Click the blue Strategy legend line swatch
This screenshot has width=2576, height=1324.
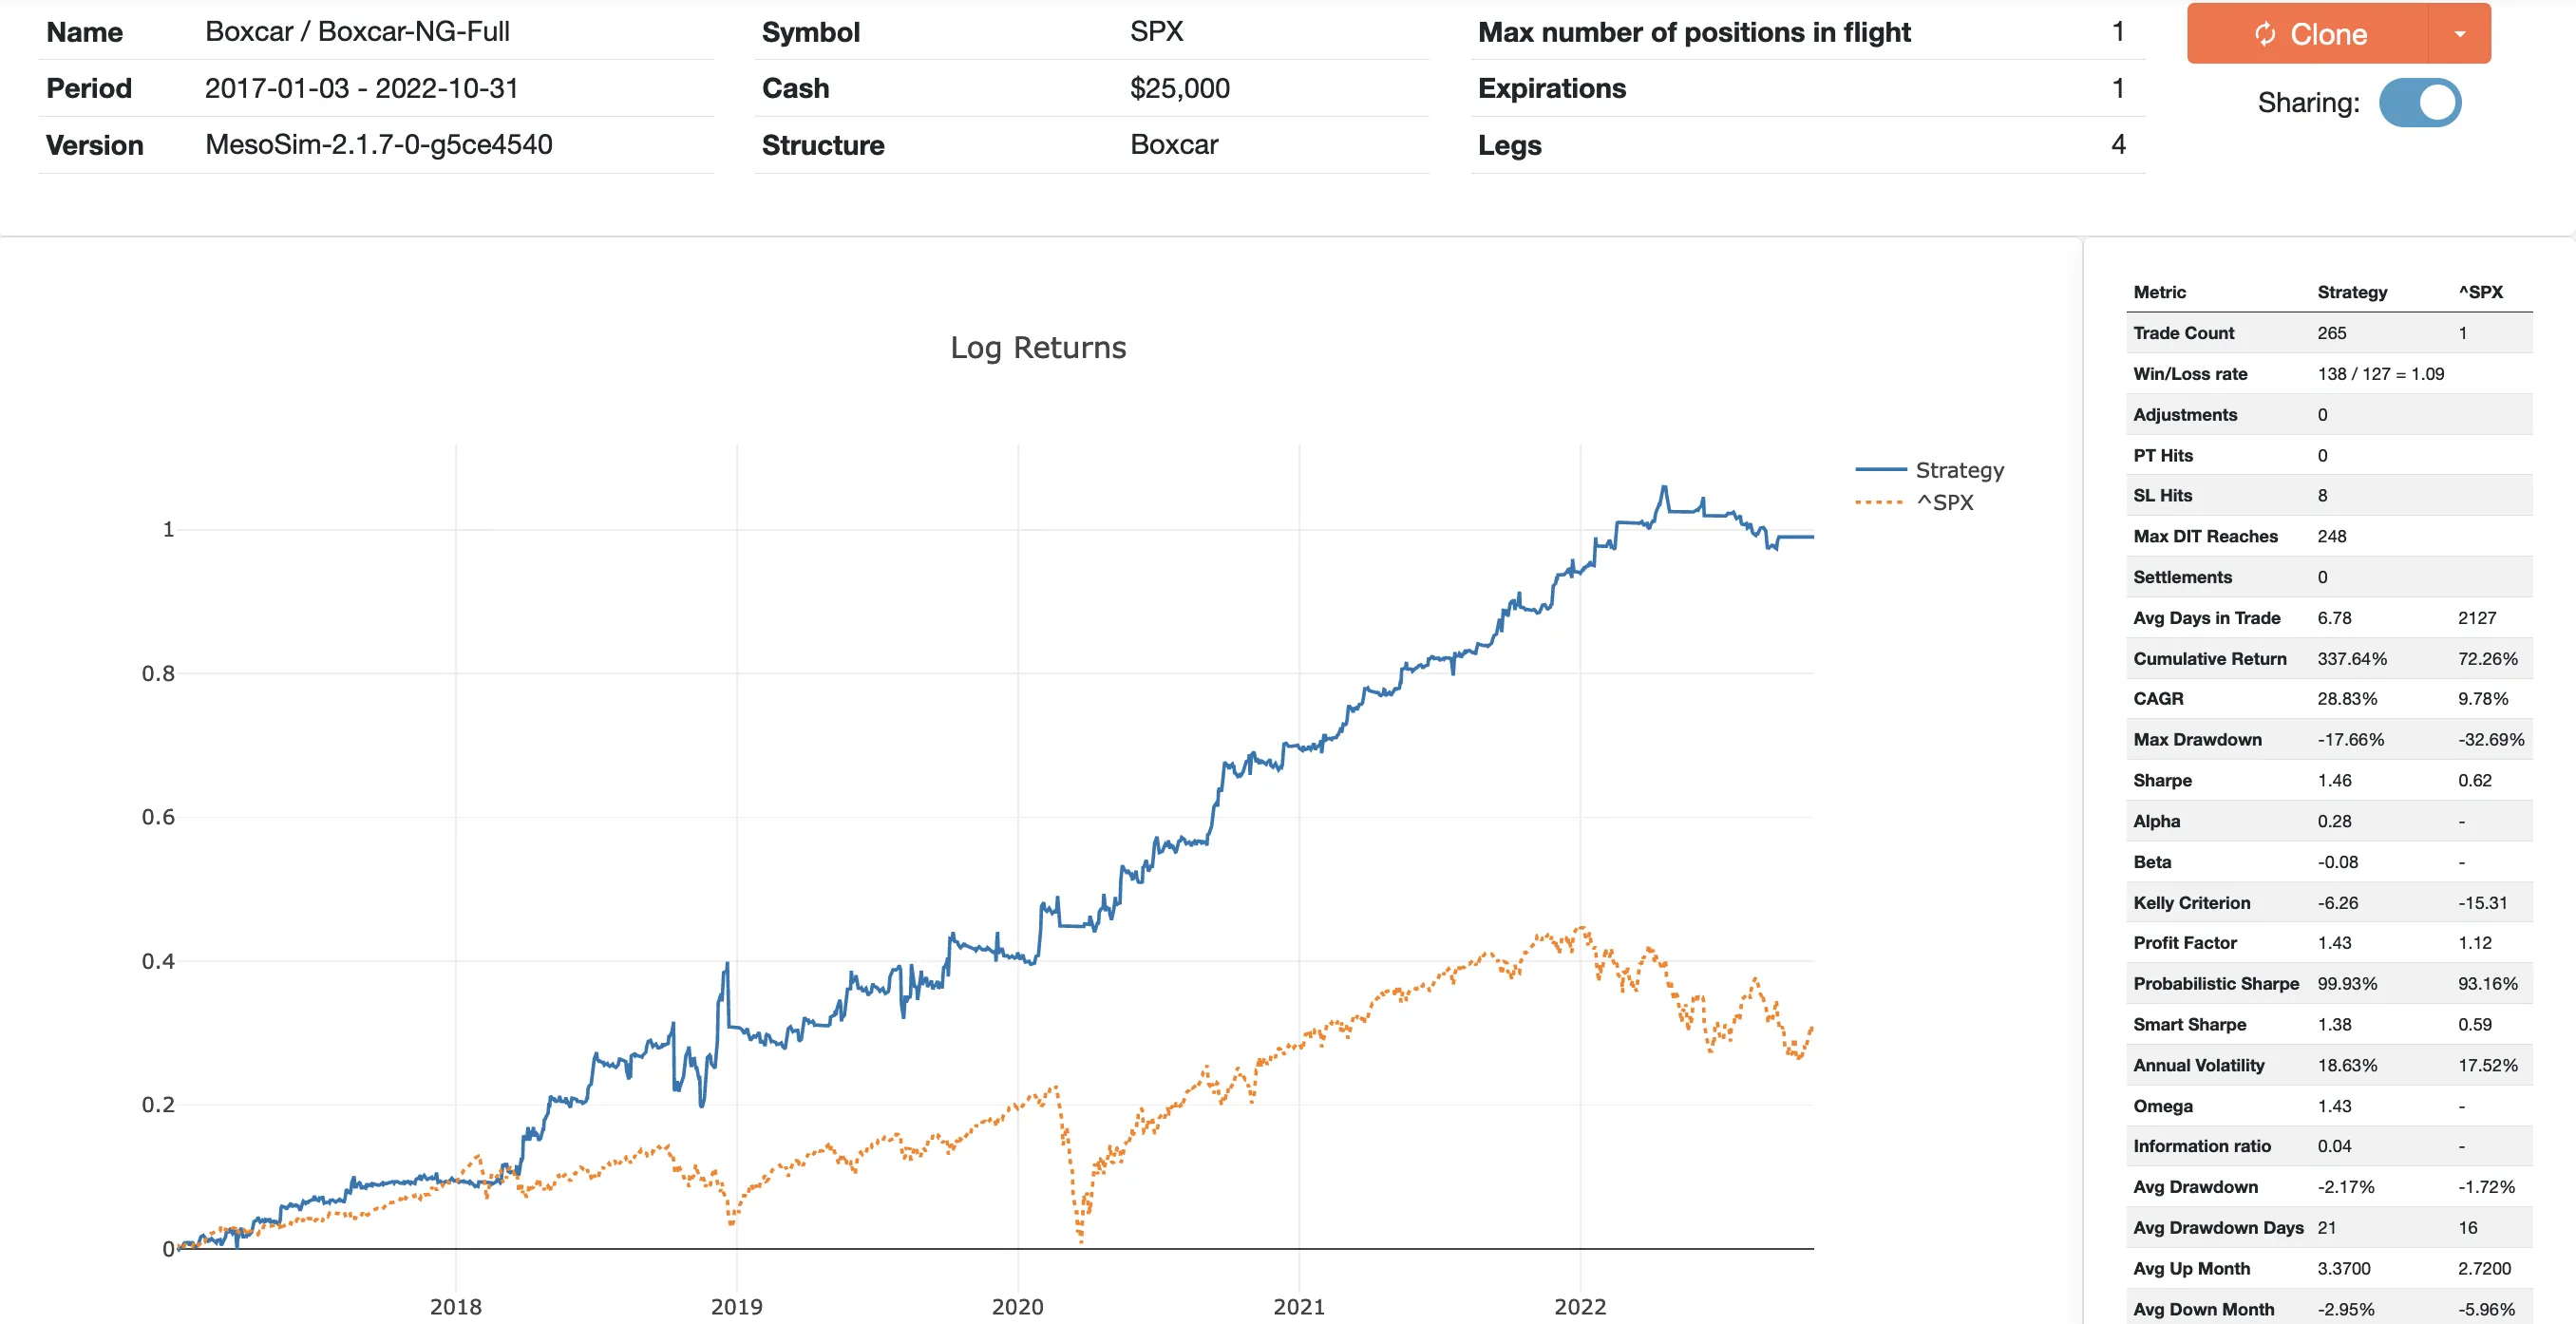coord(1881,469)
